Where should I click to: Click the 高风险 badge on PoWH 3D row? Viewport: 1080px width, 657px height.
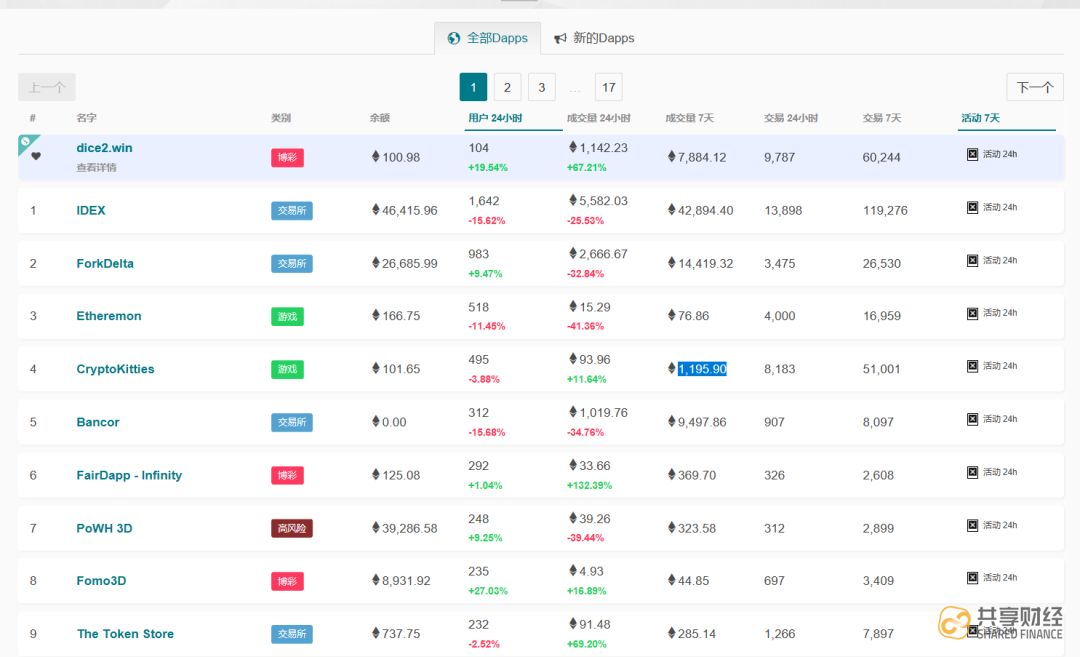coord(292,528)
